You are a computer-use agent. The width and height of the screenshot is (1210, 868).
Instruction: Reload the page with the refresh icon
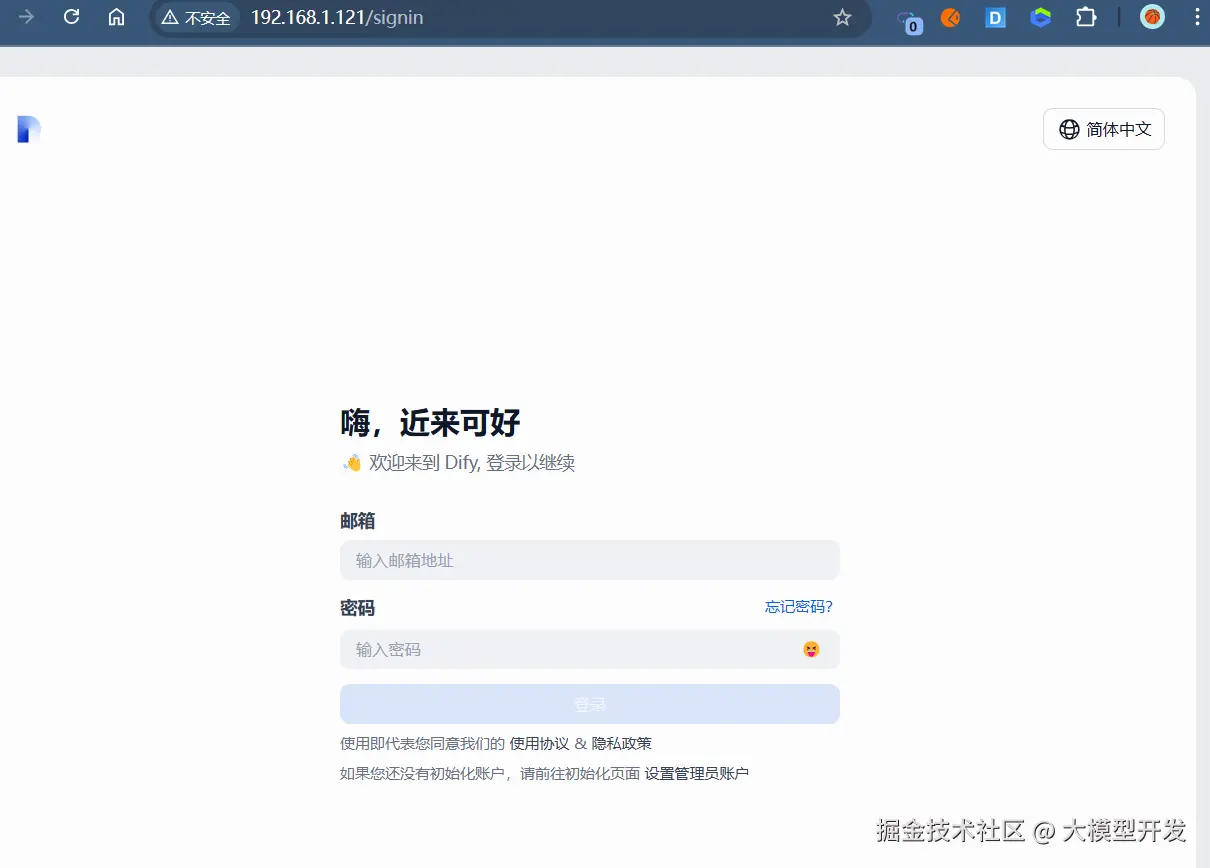click(x=71, y=17)
